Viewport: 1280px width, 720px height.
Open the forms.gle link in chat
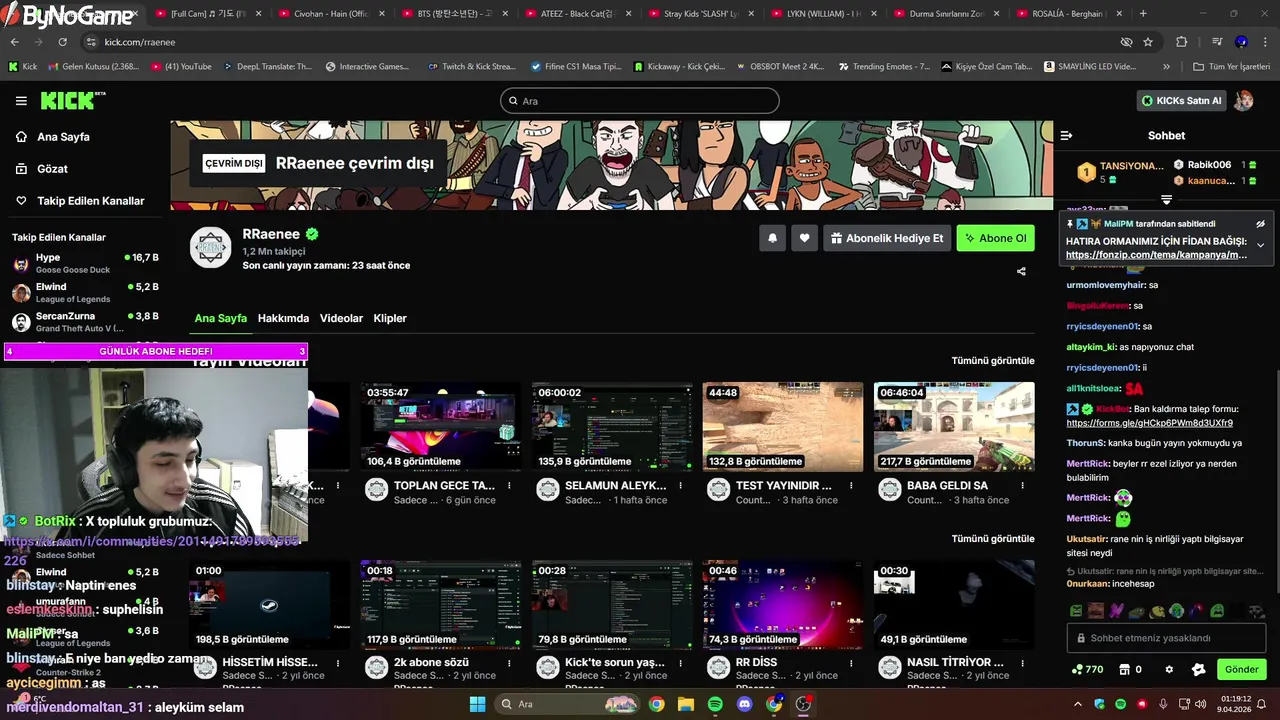click(1149, 423)
